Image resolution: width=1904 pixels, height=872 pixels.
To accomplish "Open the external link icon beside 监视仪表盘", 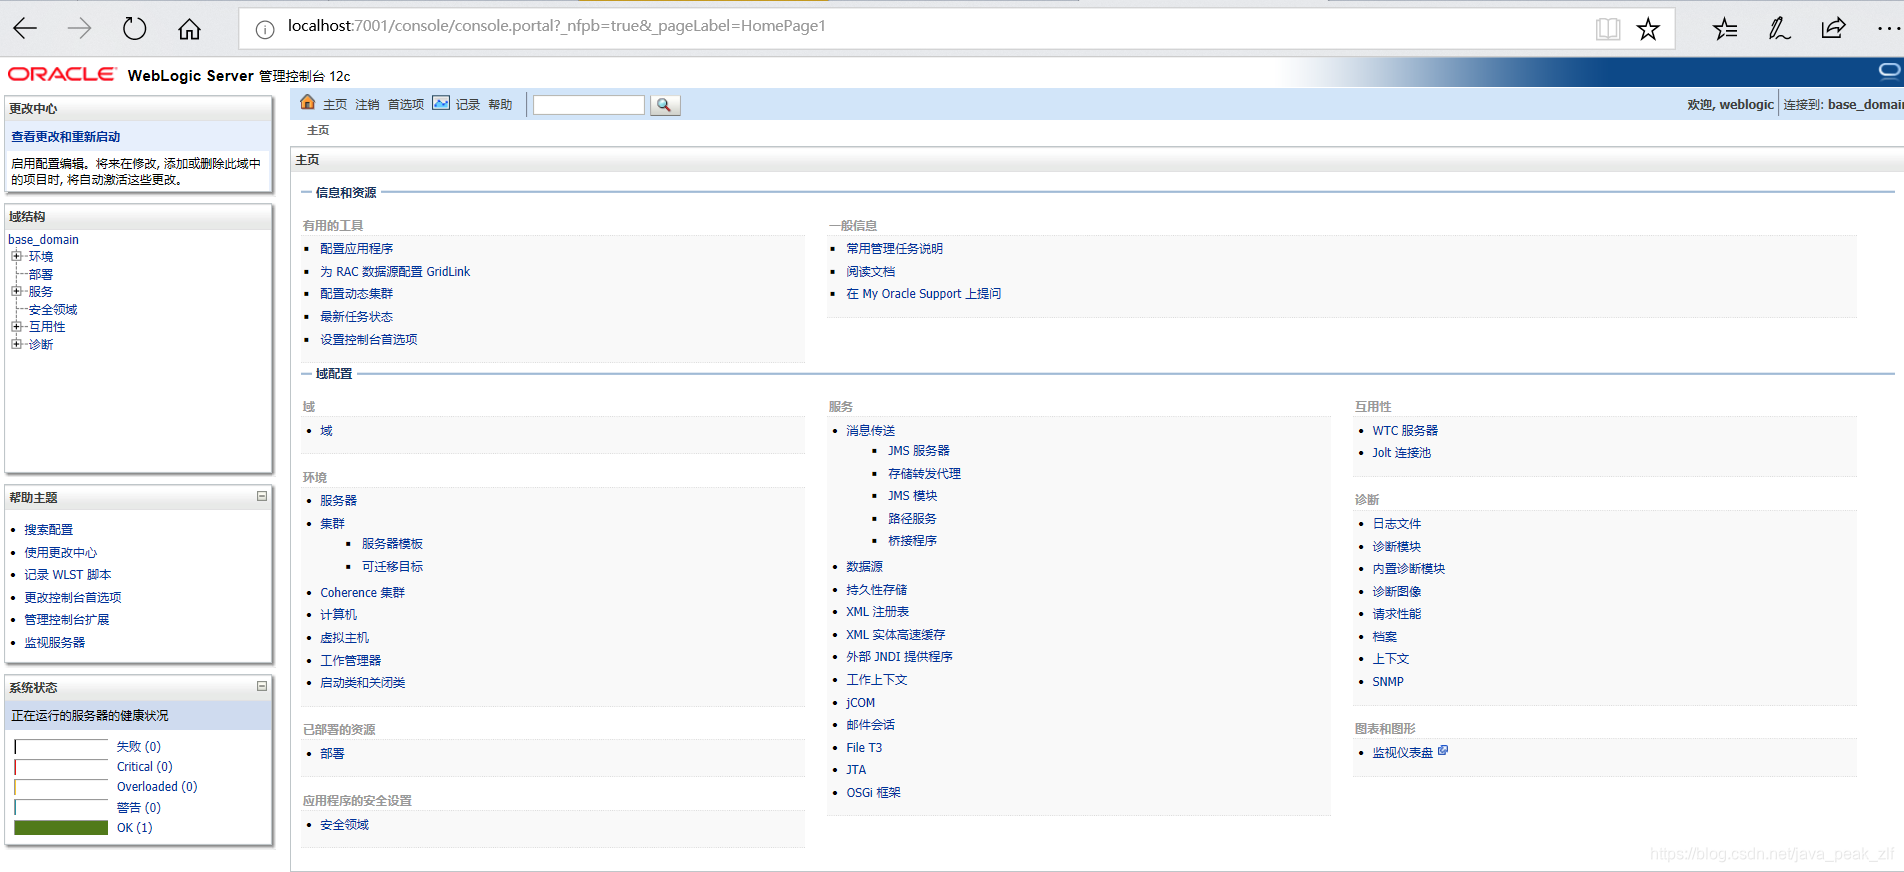I will point(1443,750).
